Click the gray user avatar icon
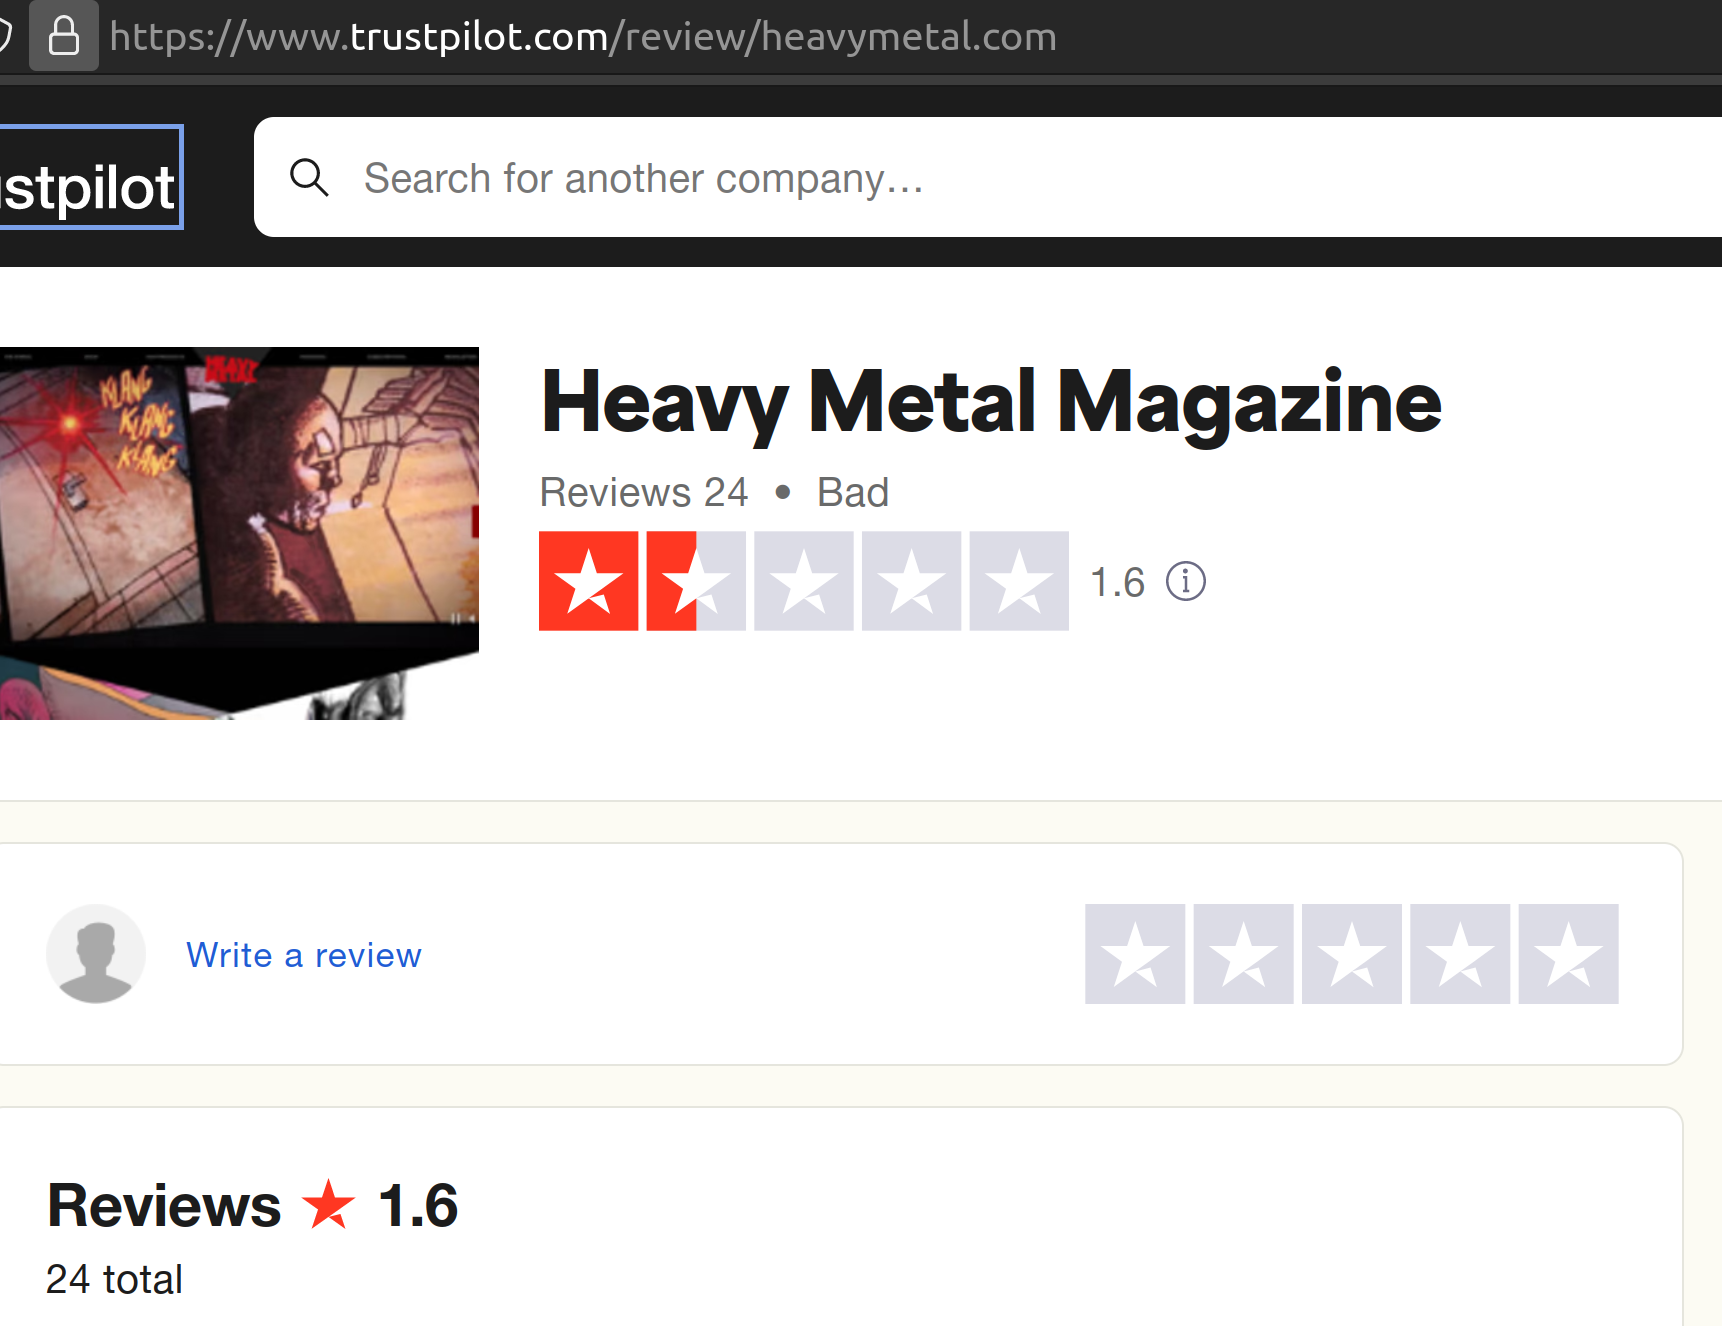 click(x=96, y=954)
